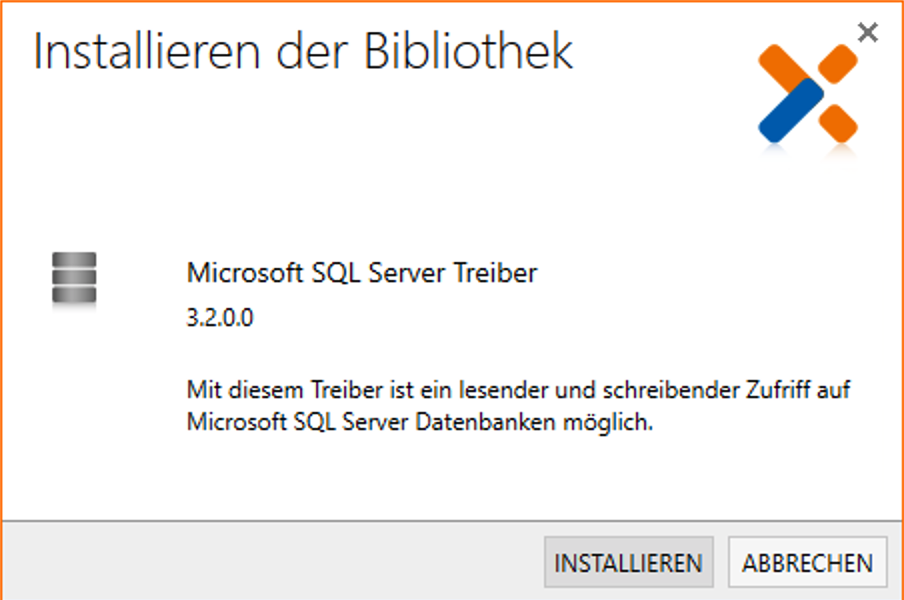Image resolution: width=904 pixels, height=600 pixels.
Task: Click the top disk of the database icon
Action: [74, 260]
